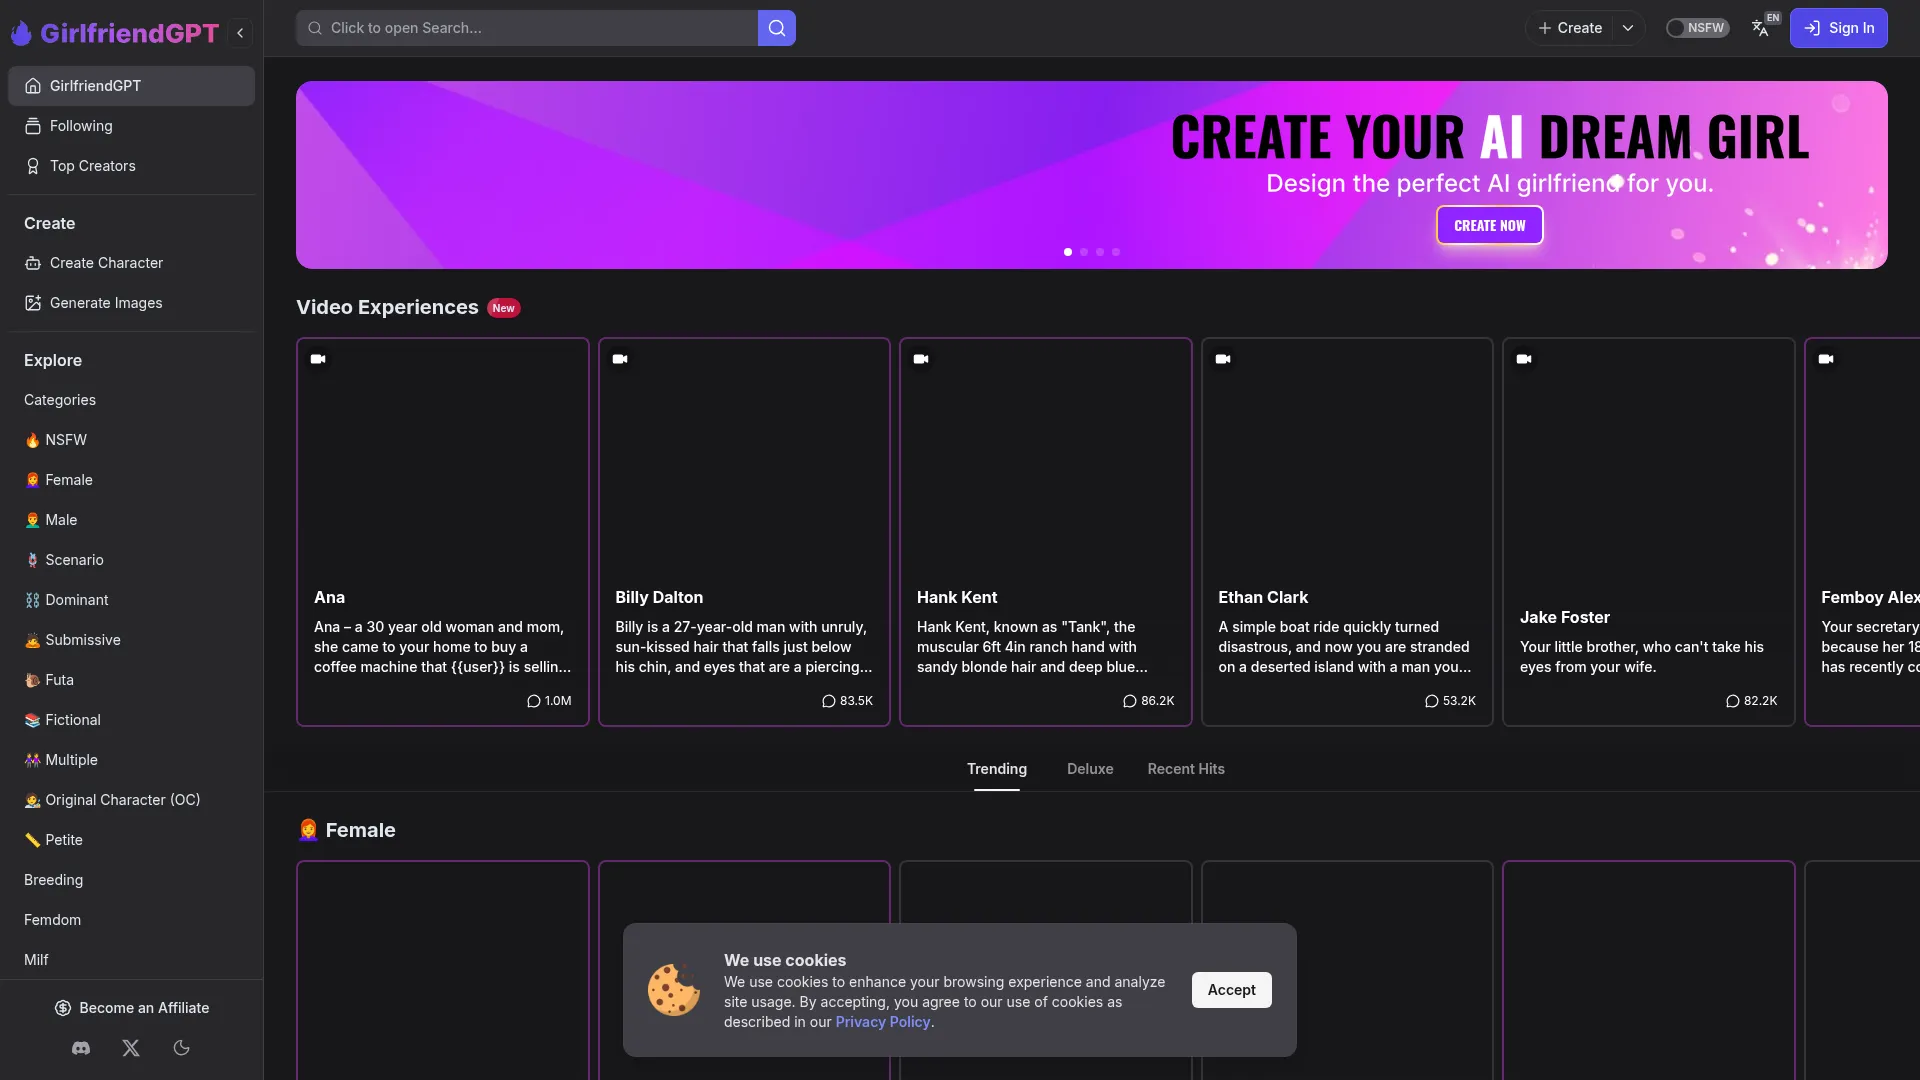Click the Sign In button
Viewport: 1920px width, 1080px height.
point(1838,28)
